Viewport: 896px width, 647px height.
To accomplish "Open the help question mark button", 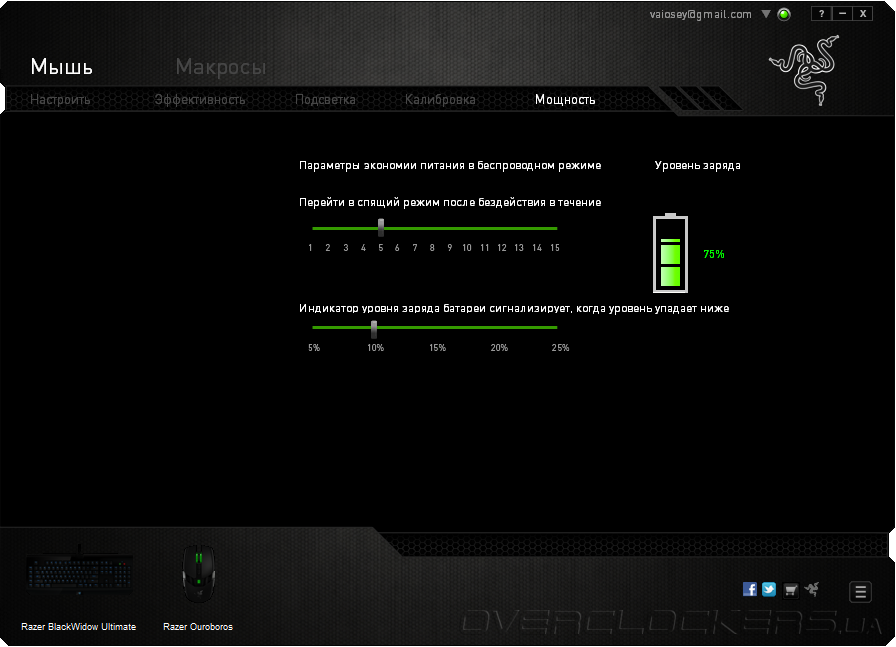I will [x=821, y=14].
